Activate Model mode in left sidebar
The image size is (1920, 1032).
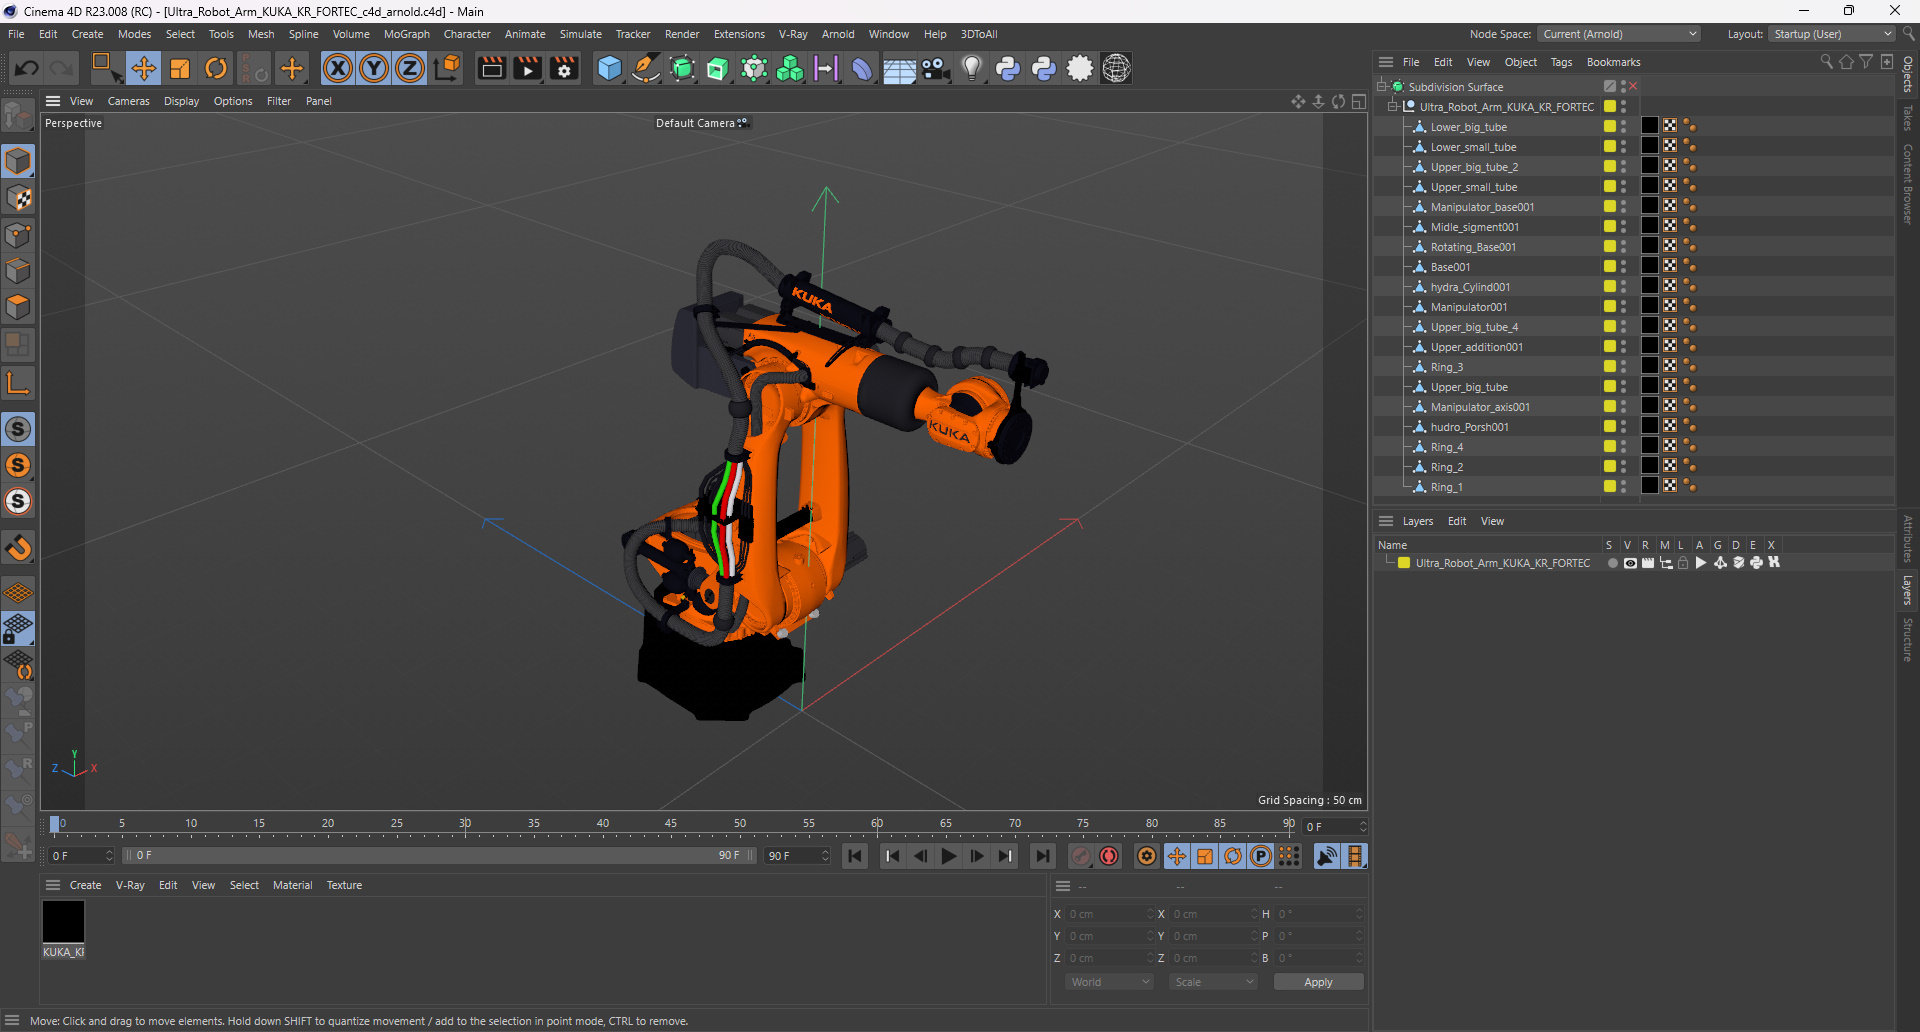point(19,161)
